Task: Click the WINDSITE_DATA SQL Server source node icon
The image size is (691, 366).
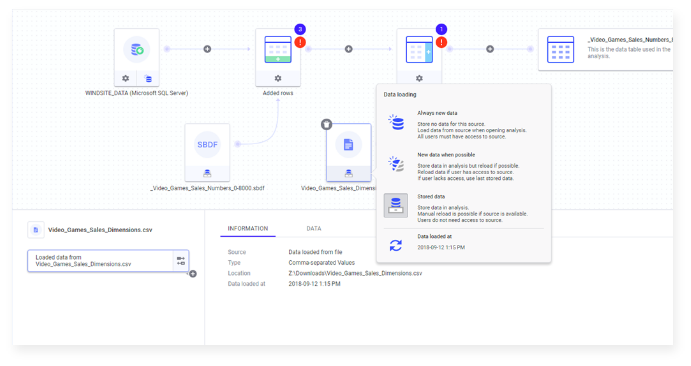Action: [137, 49]
